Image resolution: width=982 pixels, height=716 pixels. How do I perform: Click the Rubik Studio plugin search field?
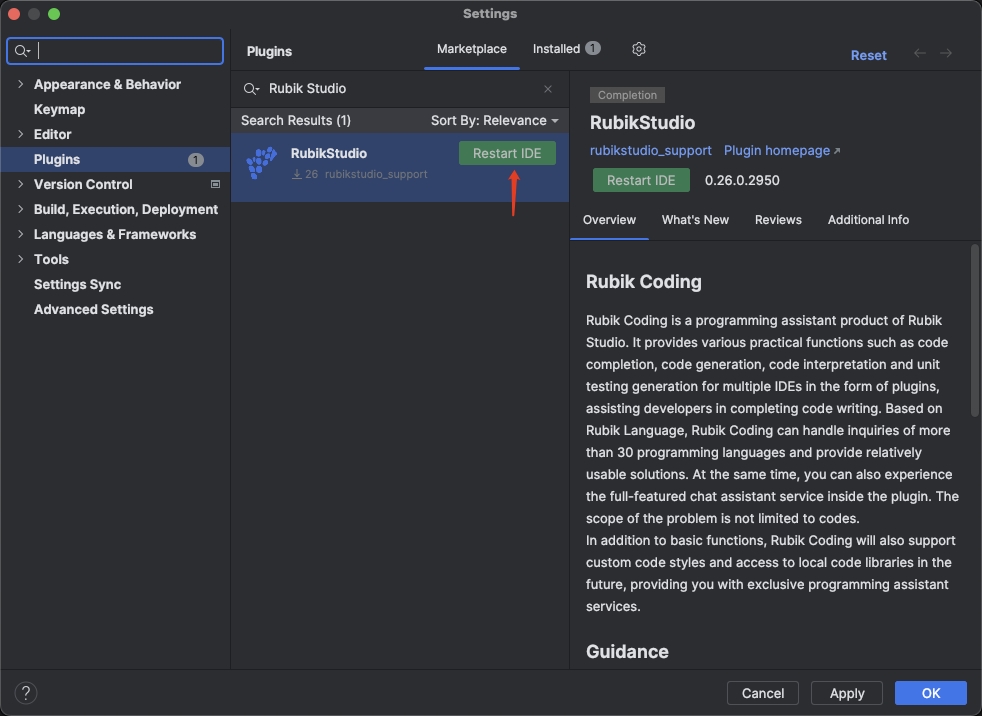(x=401, y=89)
